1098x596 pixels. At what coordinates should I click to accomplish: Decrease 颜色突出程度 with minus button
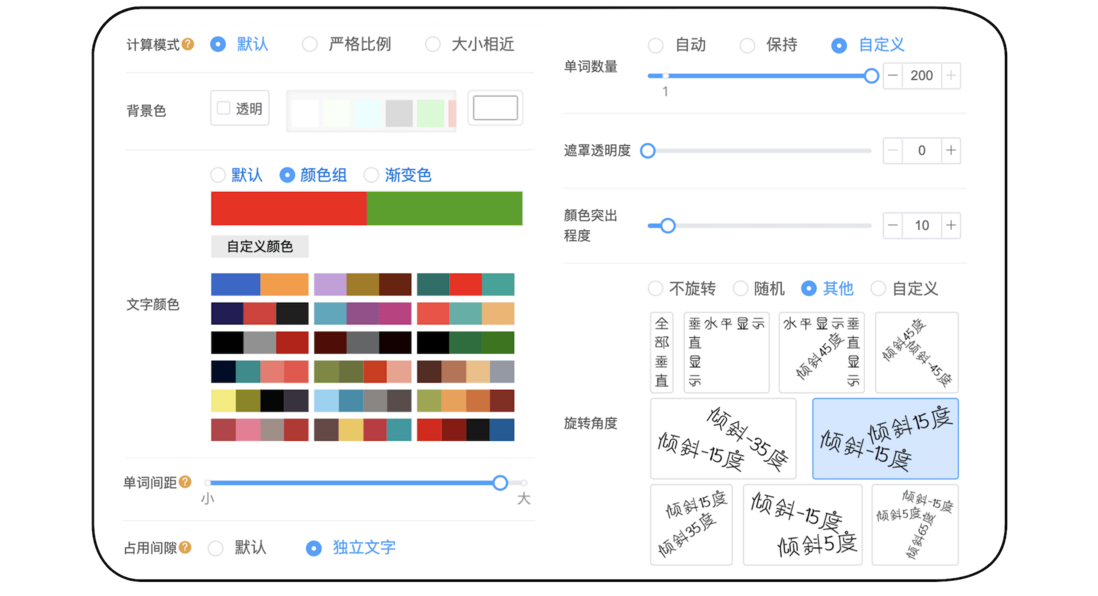[893, 225]
